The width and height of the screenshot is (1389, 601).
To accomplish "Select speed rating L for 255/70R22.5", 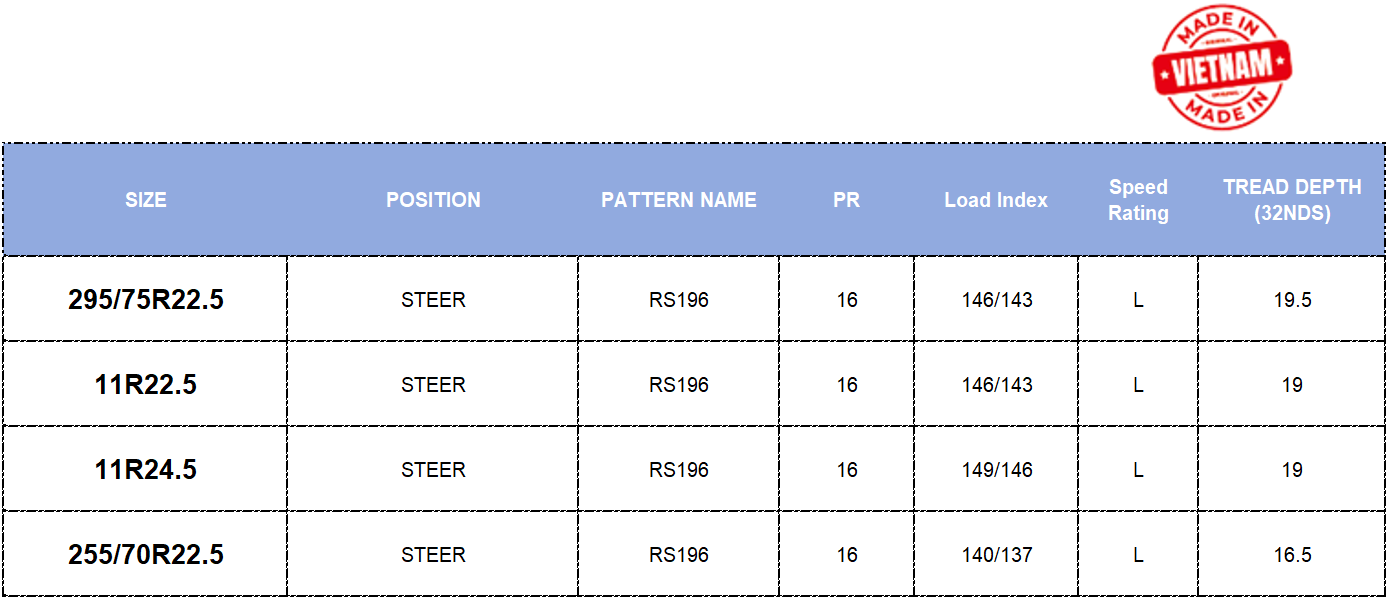I will 1138,555.
